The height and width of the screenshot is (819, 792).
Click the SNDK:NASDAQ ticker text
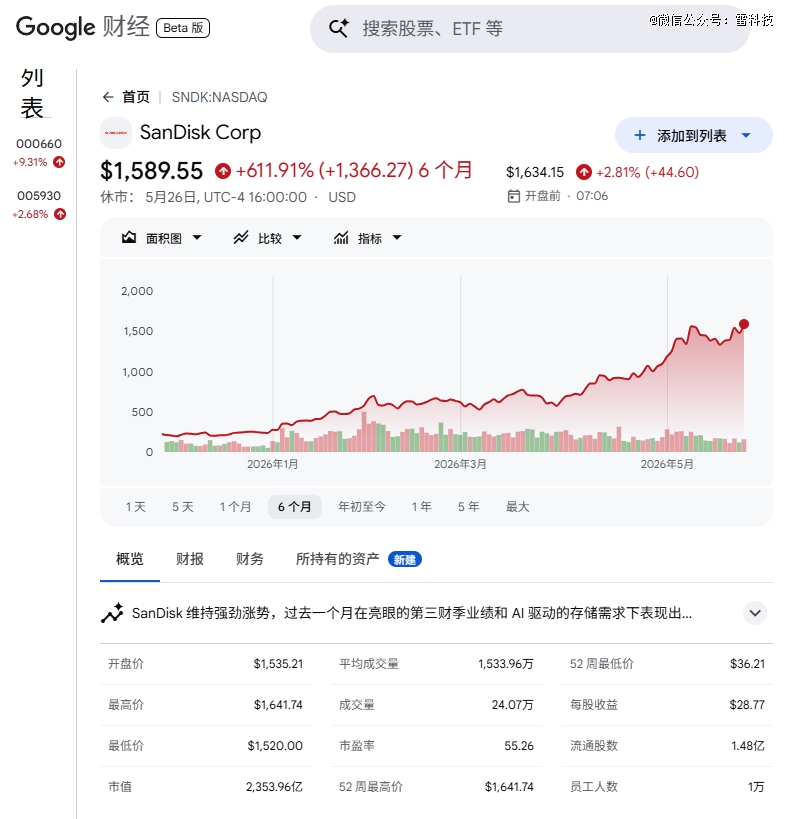[x=219, y=97]
